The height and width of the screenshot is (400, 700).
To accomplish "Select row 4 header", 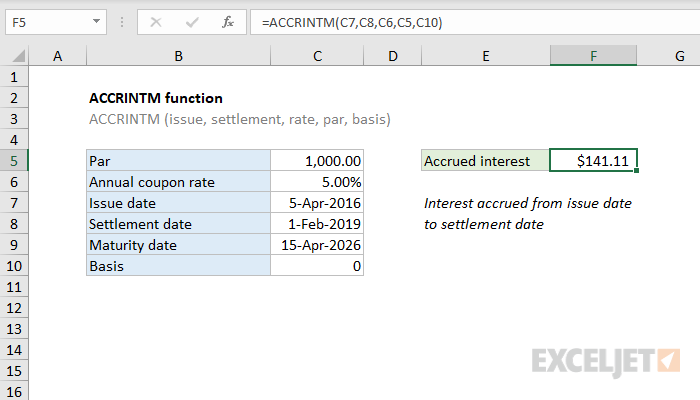I will (x=14, y=140).
